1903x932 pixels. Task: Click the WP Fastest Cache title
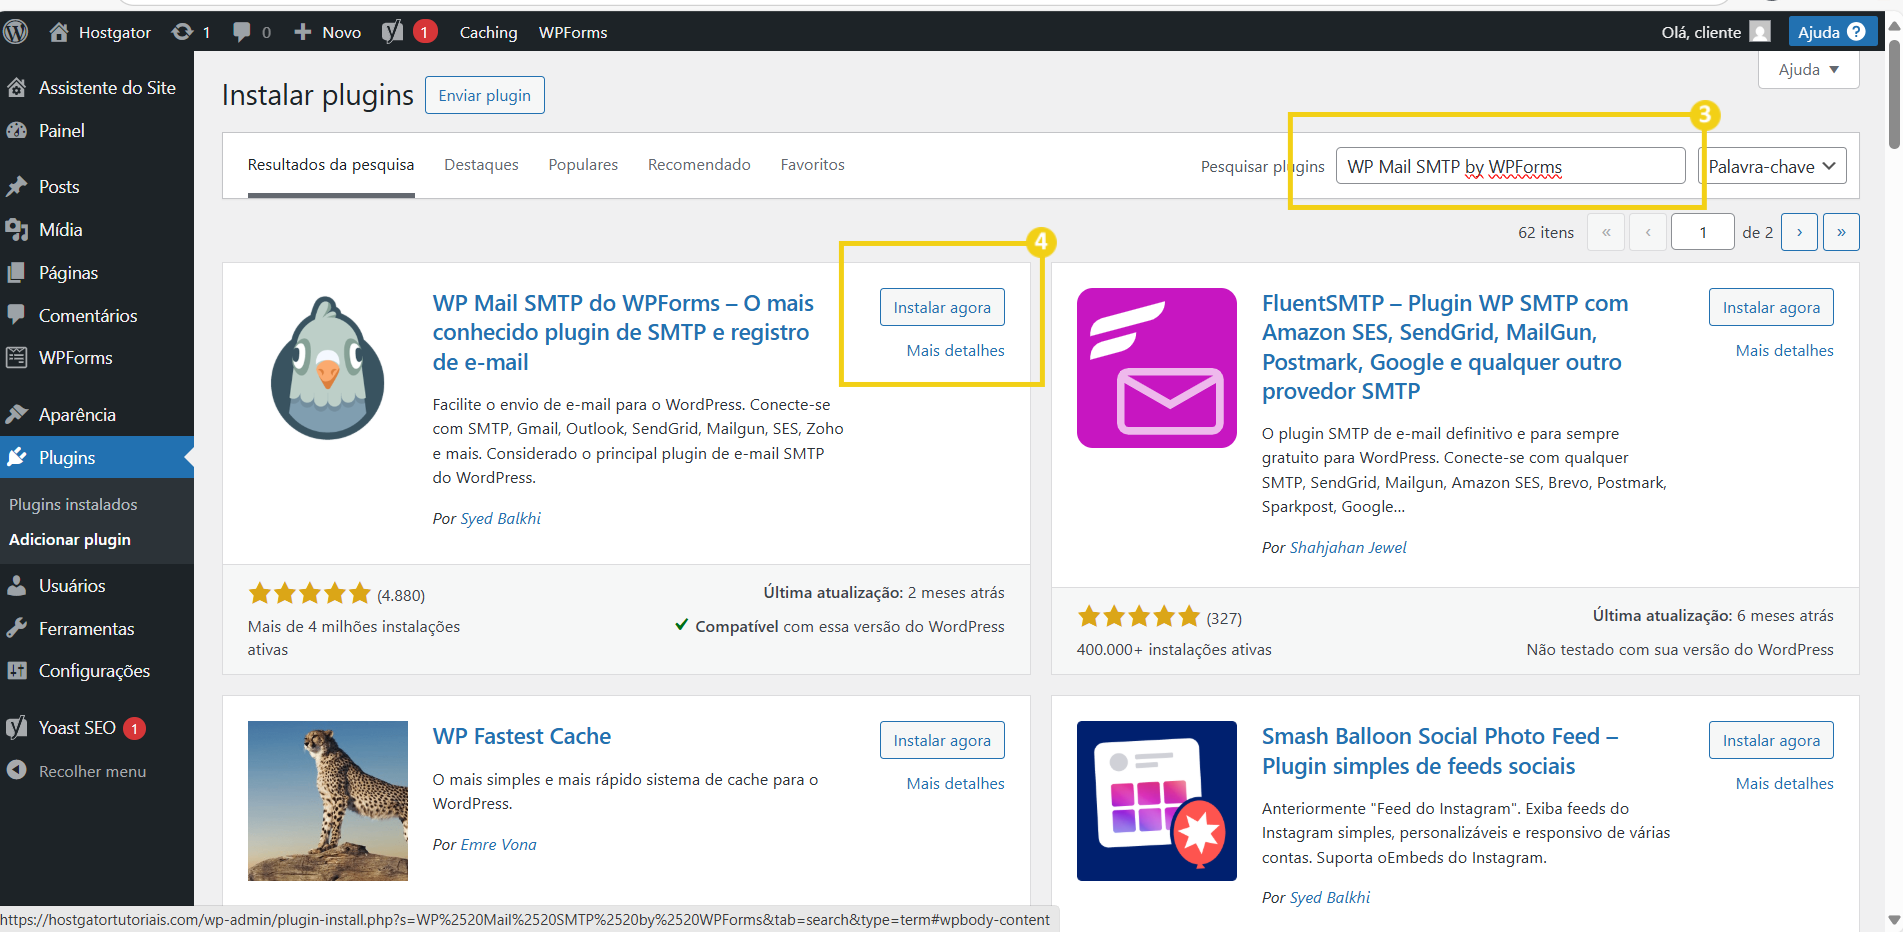522,736
